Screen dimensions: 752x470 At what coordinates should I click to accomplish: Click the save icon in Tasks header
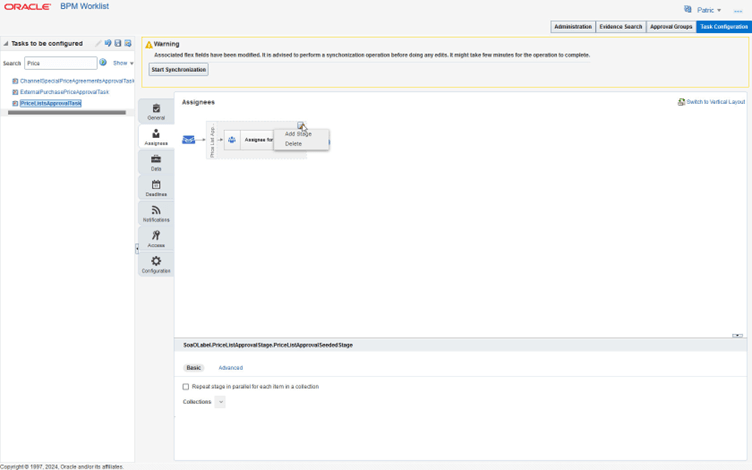pos(118,43)
